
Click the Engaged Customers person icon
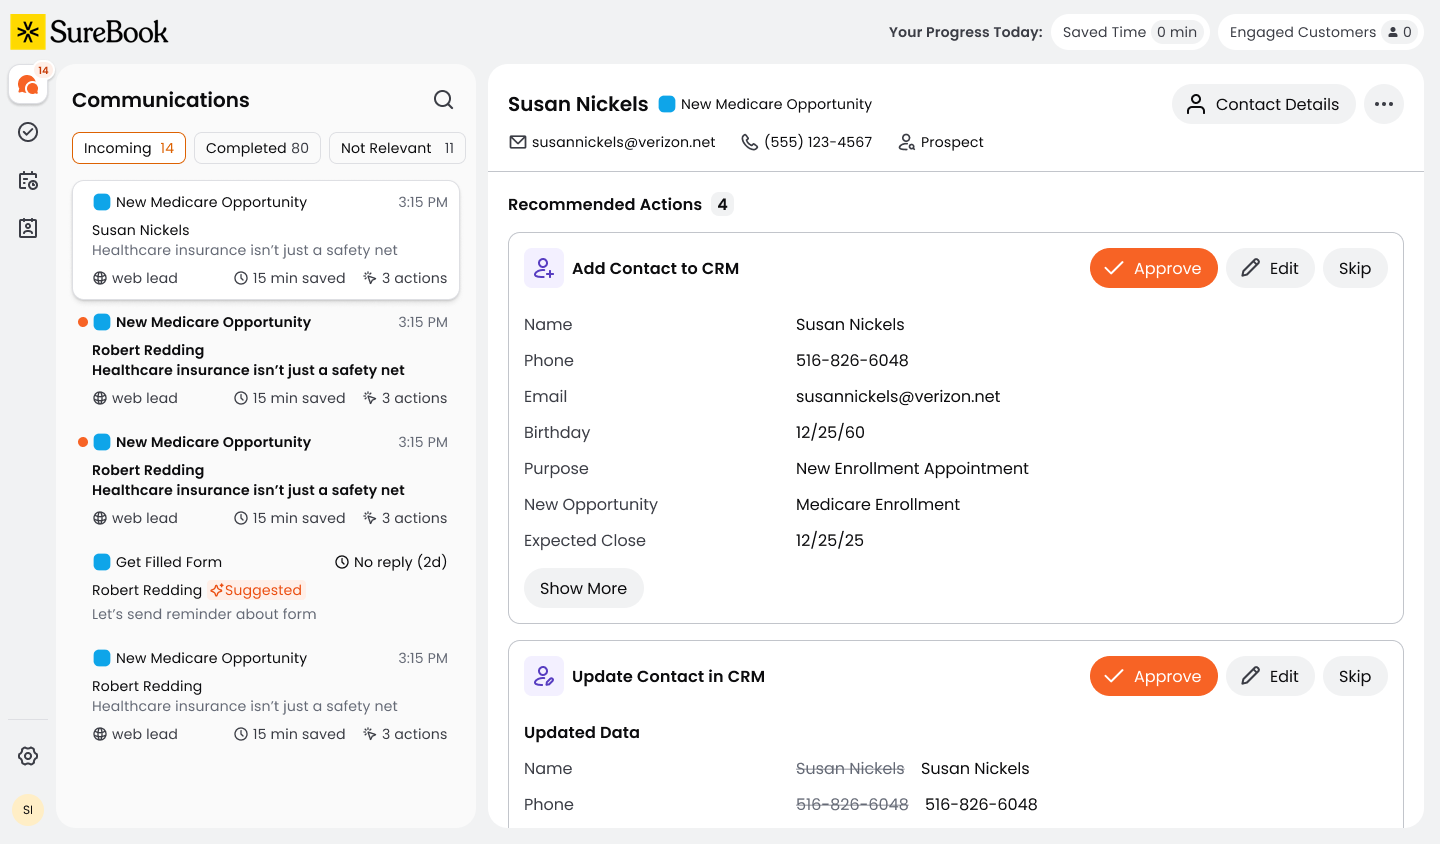pos(1393,32)
